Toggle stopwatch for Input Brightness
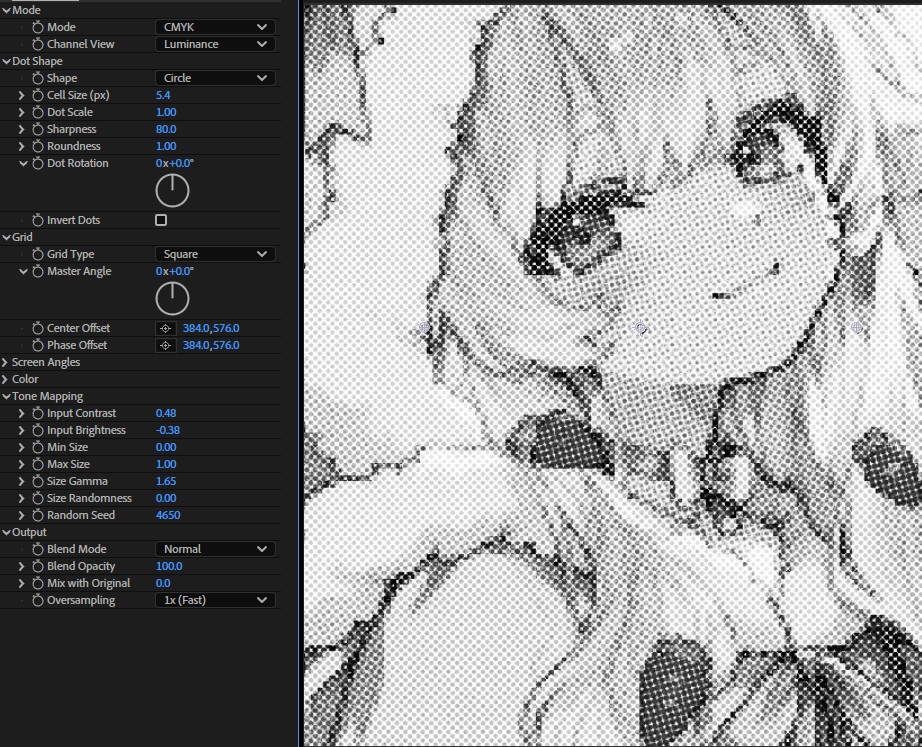This screenshot has width=922, height=747. coord(38,431)
